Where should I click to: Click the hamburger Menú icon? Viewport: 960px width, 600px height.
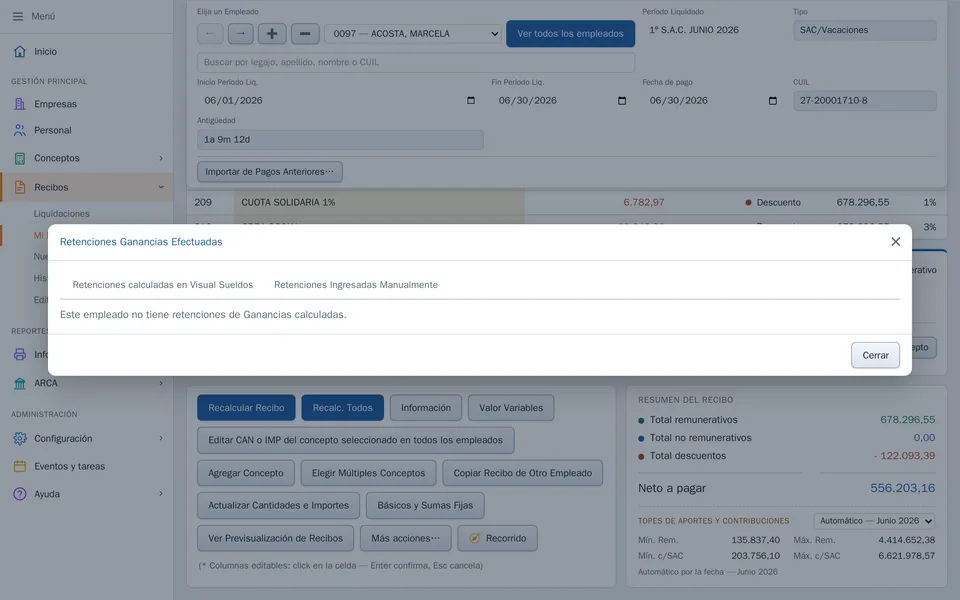click(x=18, y=17)
